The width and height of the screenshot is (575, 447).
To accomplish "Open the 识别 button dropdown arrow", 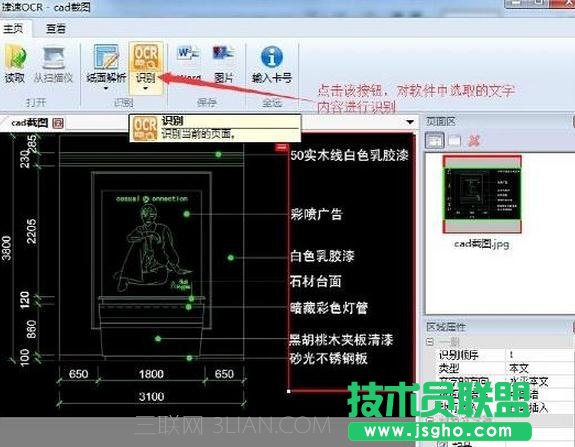I will pos(146,88).
